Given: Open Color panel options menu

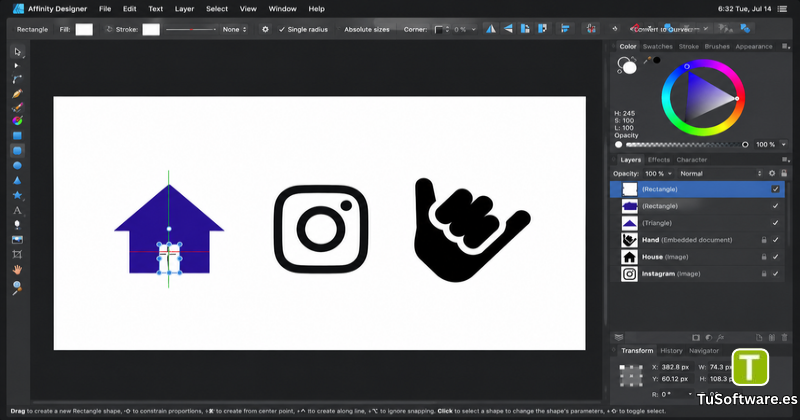Looking at the screenshot, I should 785,46.
